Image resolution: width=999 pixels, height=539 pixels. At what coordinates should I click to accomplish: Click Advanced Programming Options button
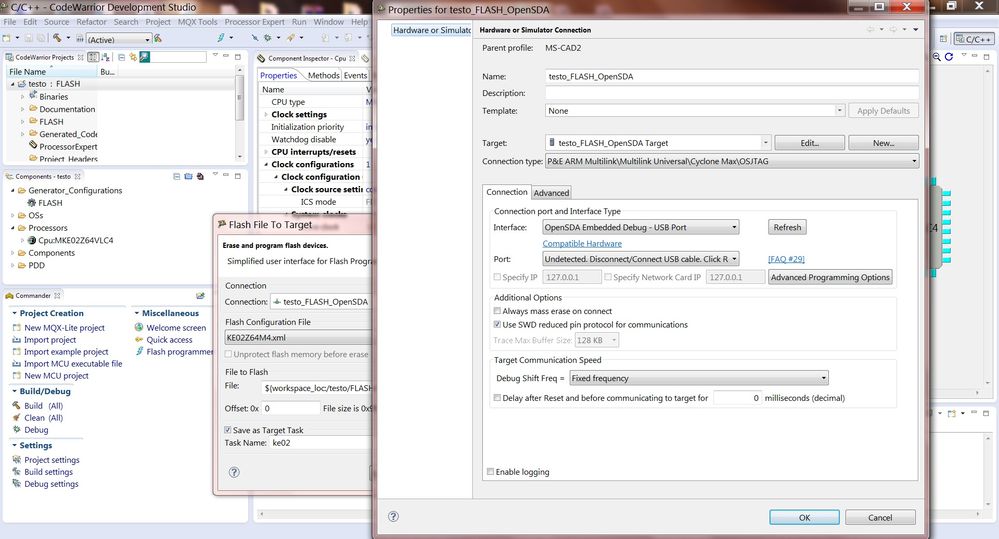click(830, 277)
